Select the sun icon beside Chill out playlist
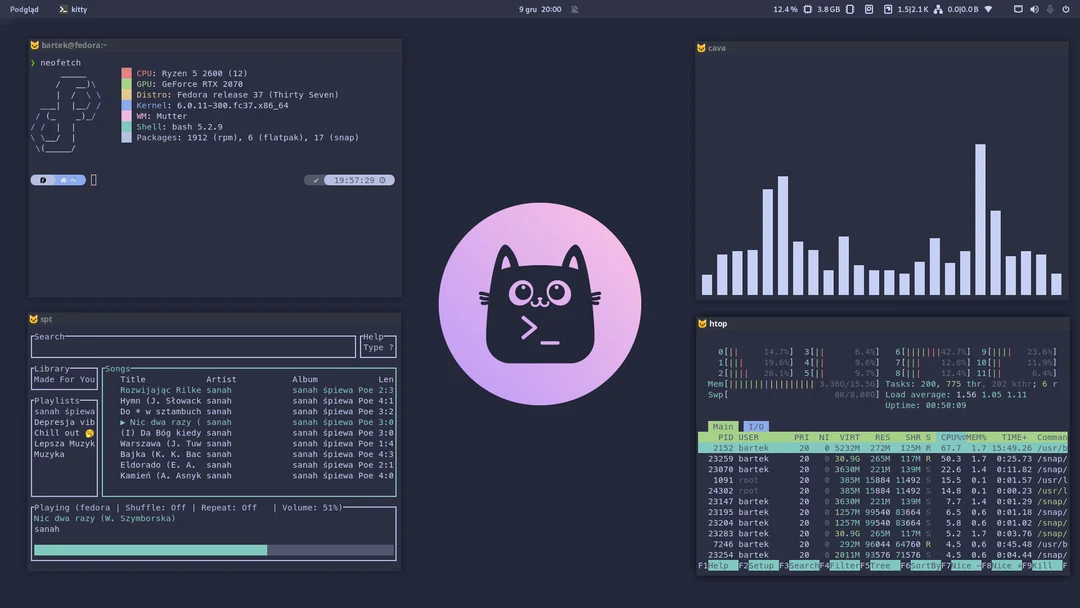 [x=88, y=432]
